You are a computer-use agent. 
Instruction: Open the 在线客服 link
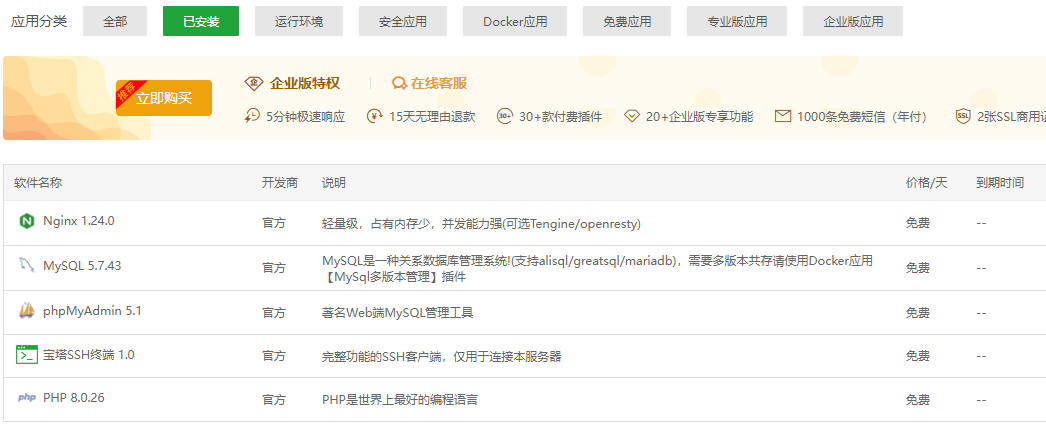439,83
